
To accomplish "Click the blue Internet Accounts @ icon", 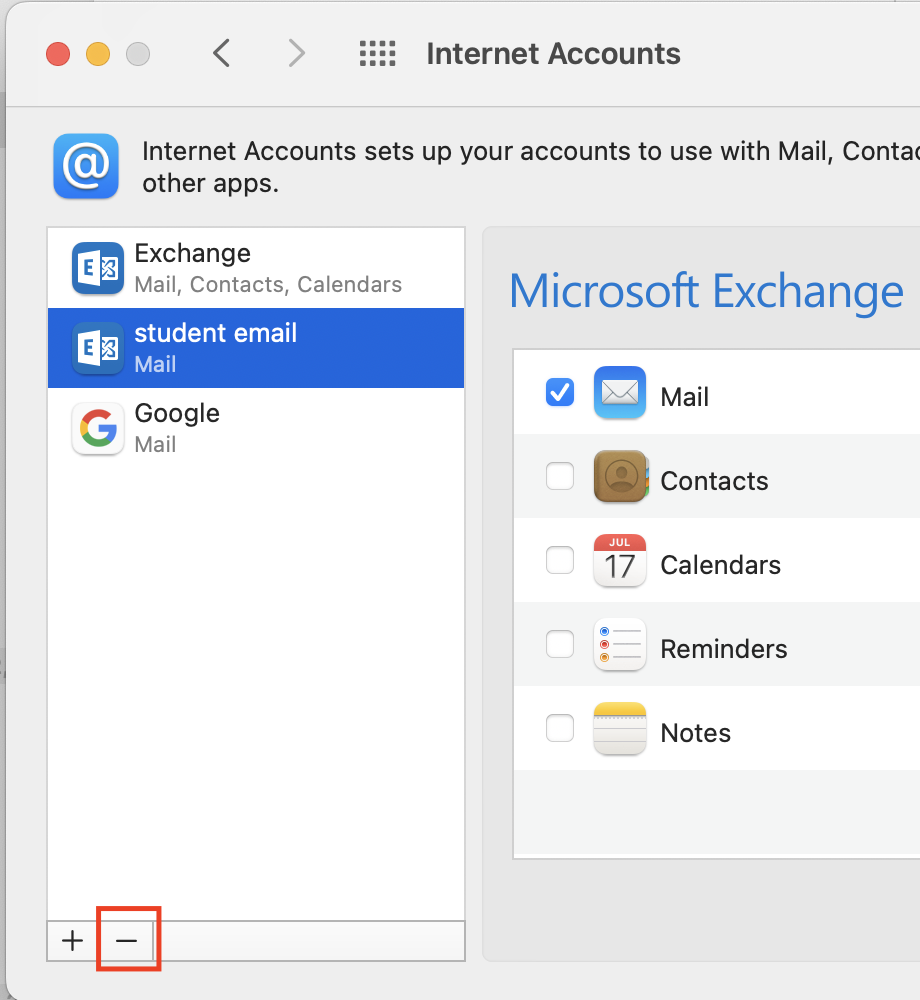I will (x=86, y=167).
